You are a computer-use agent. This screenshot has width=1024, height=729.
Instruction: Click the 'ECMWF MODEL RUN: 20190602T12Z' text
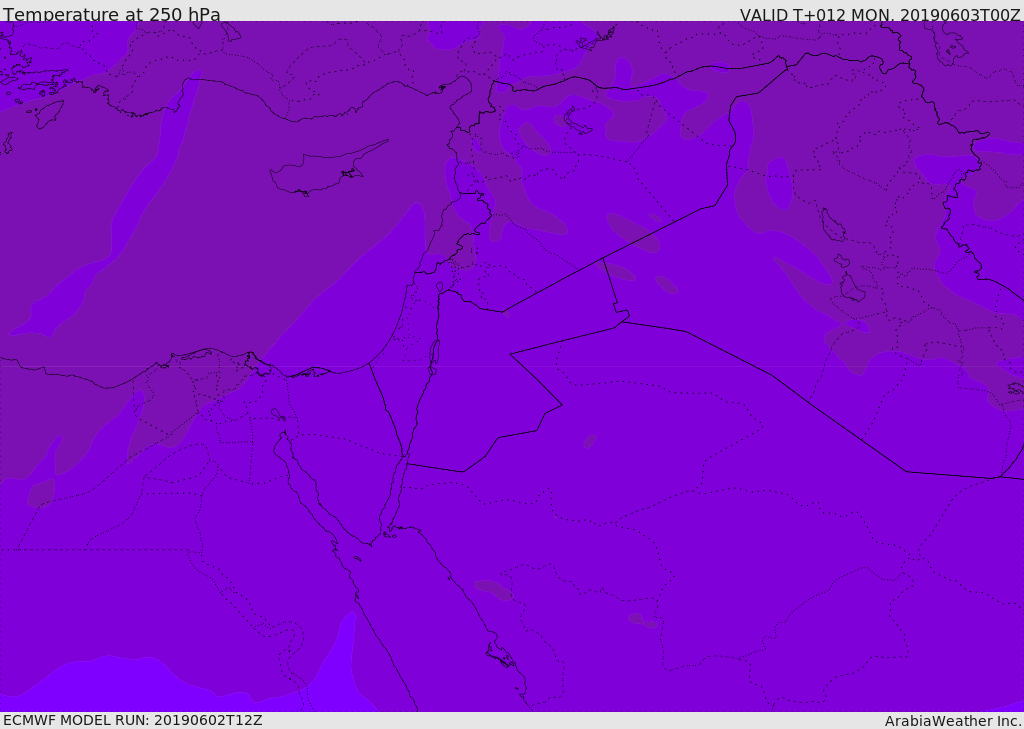133,720
